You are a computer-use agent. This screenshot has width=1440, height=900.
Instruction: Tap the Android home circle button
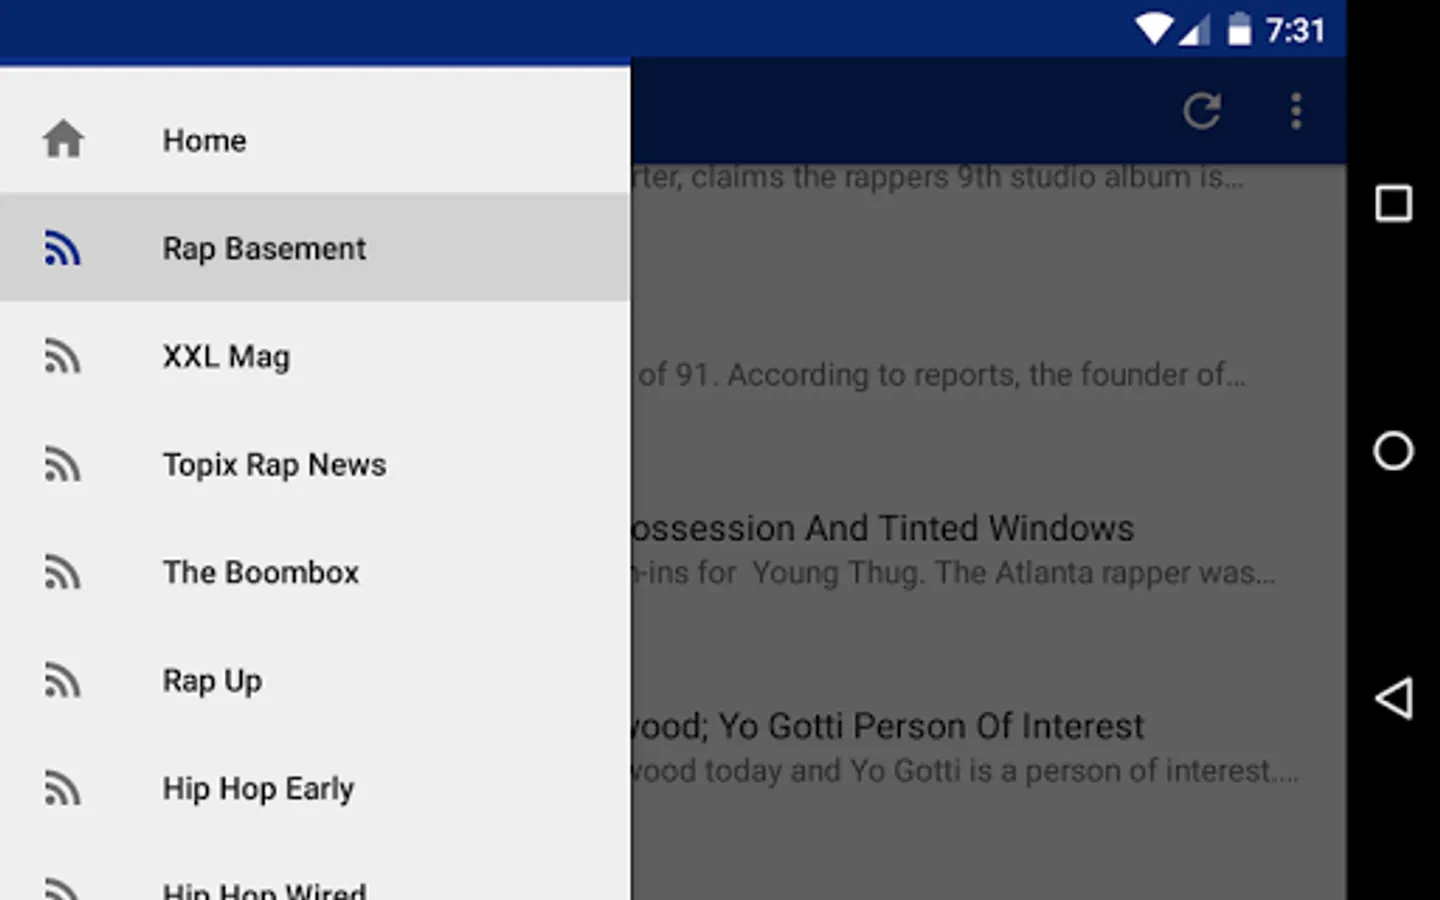point(1393,450)
